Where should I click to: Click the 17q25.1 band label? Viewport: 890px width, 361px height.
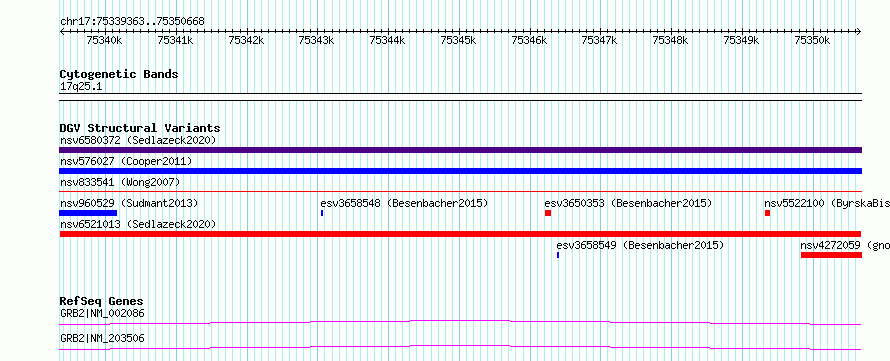click(81, 87)
